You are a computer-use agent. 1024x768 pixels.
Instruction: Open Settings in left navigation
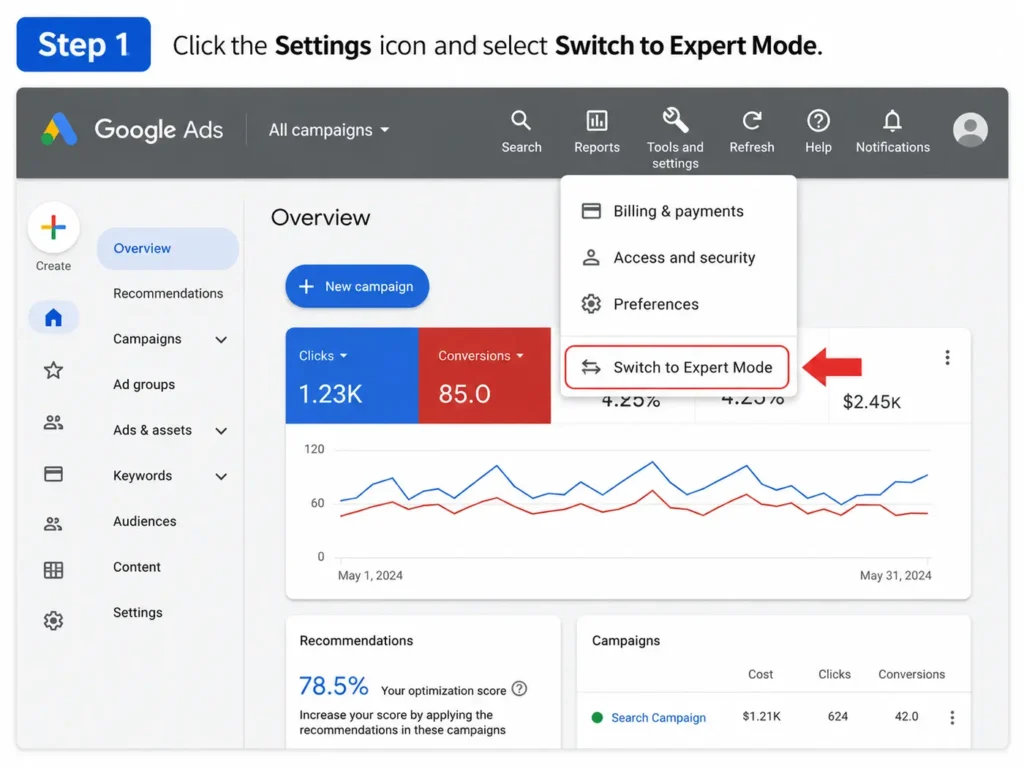point(137,613)
